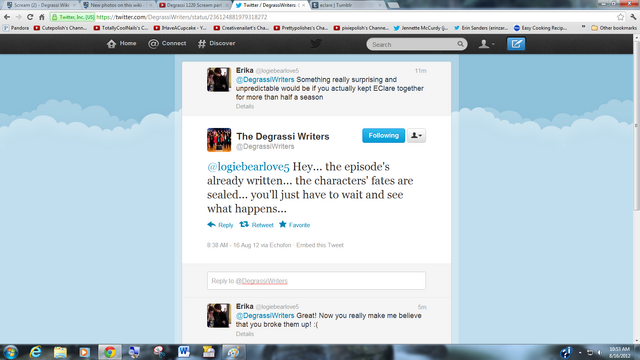Favorite the tweet with the star icon

tap(294, 225)
